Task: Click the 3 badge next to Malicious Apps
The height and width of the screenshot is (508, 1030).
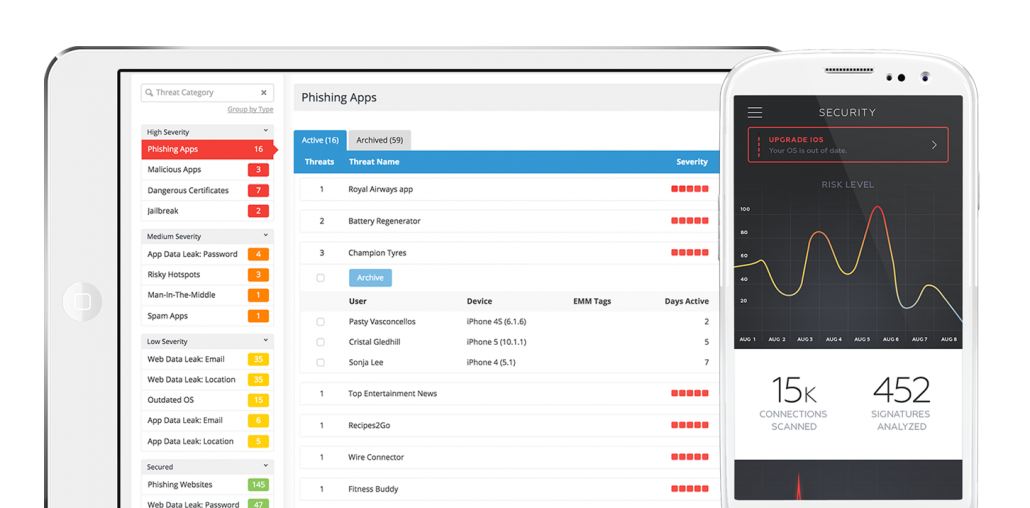Action: [258, 170]
